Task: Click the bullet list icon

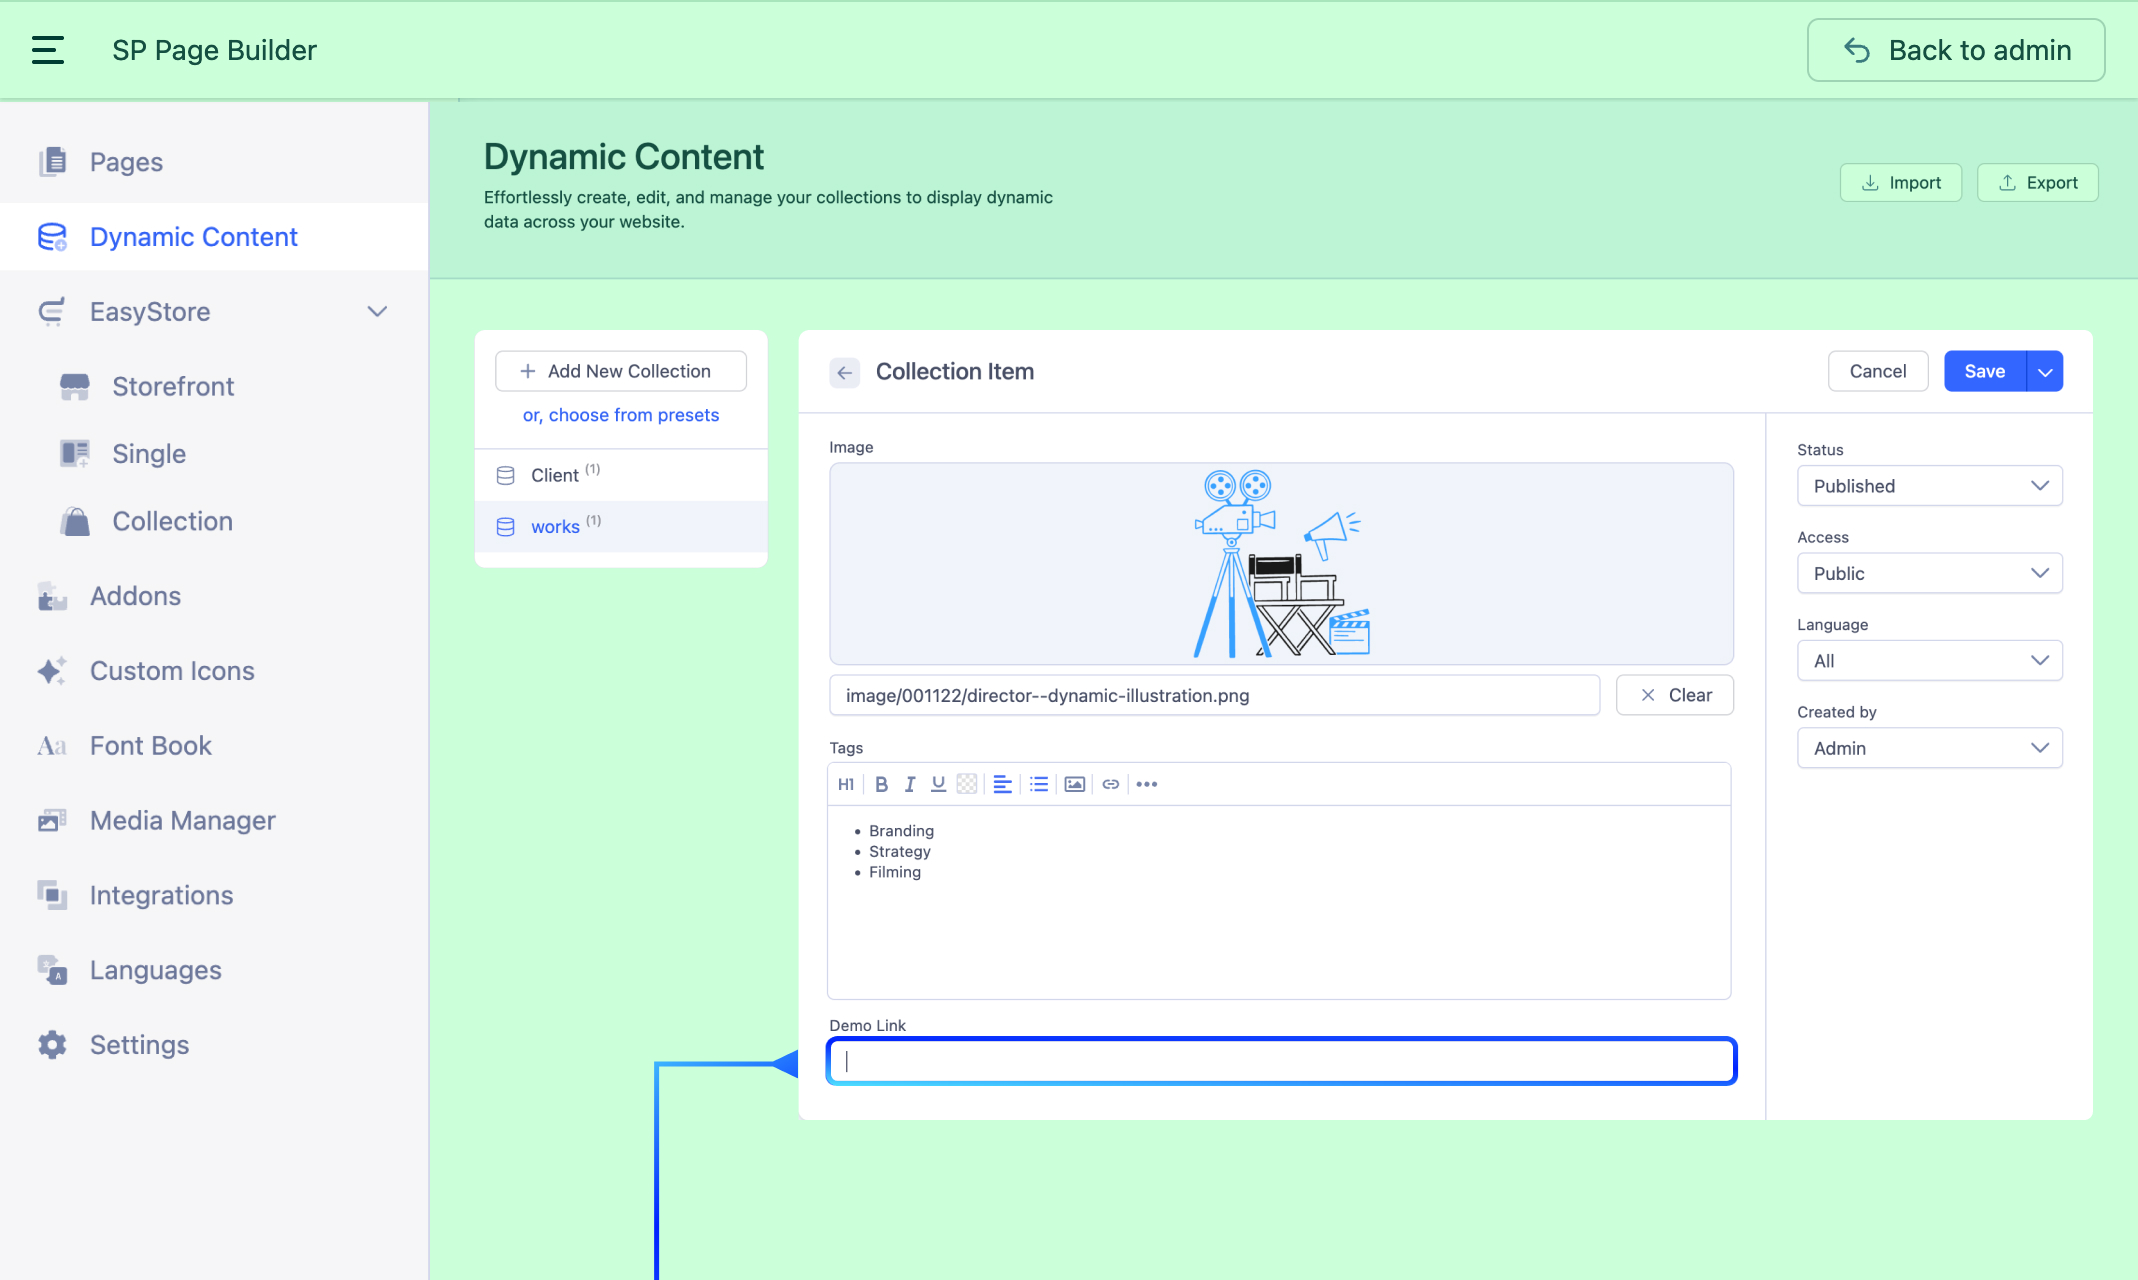Action: [1039, 784]
